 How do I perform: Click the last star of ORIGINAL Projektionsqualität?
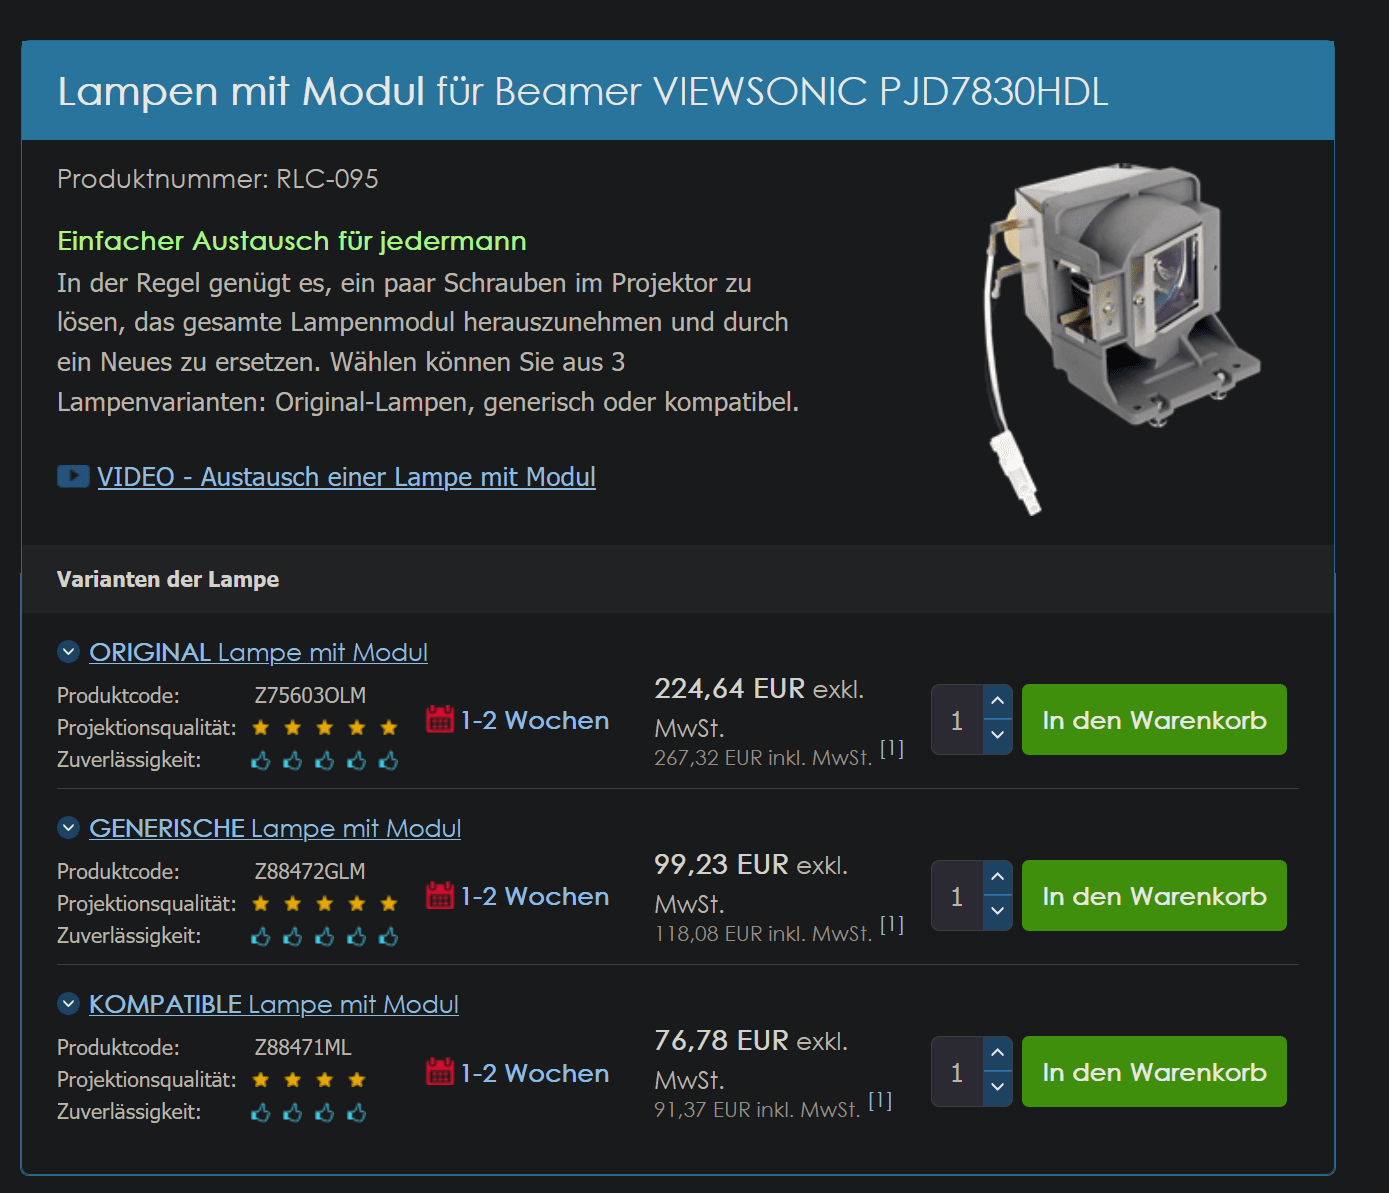(389, 727)
